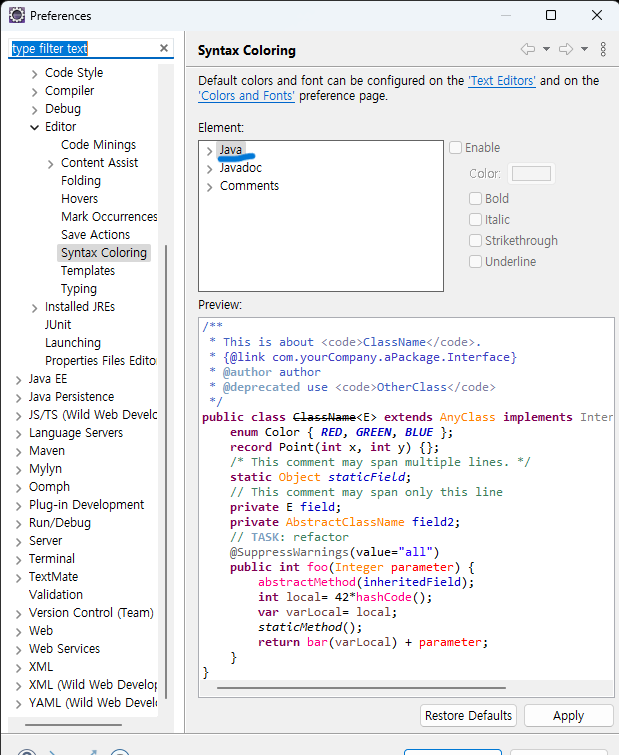The image size is (619, 755).
Task: Select Server in the preferences tree
Action: [x=45, y=540]
